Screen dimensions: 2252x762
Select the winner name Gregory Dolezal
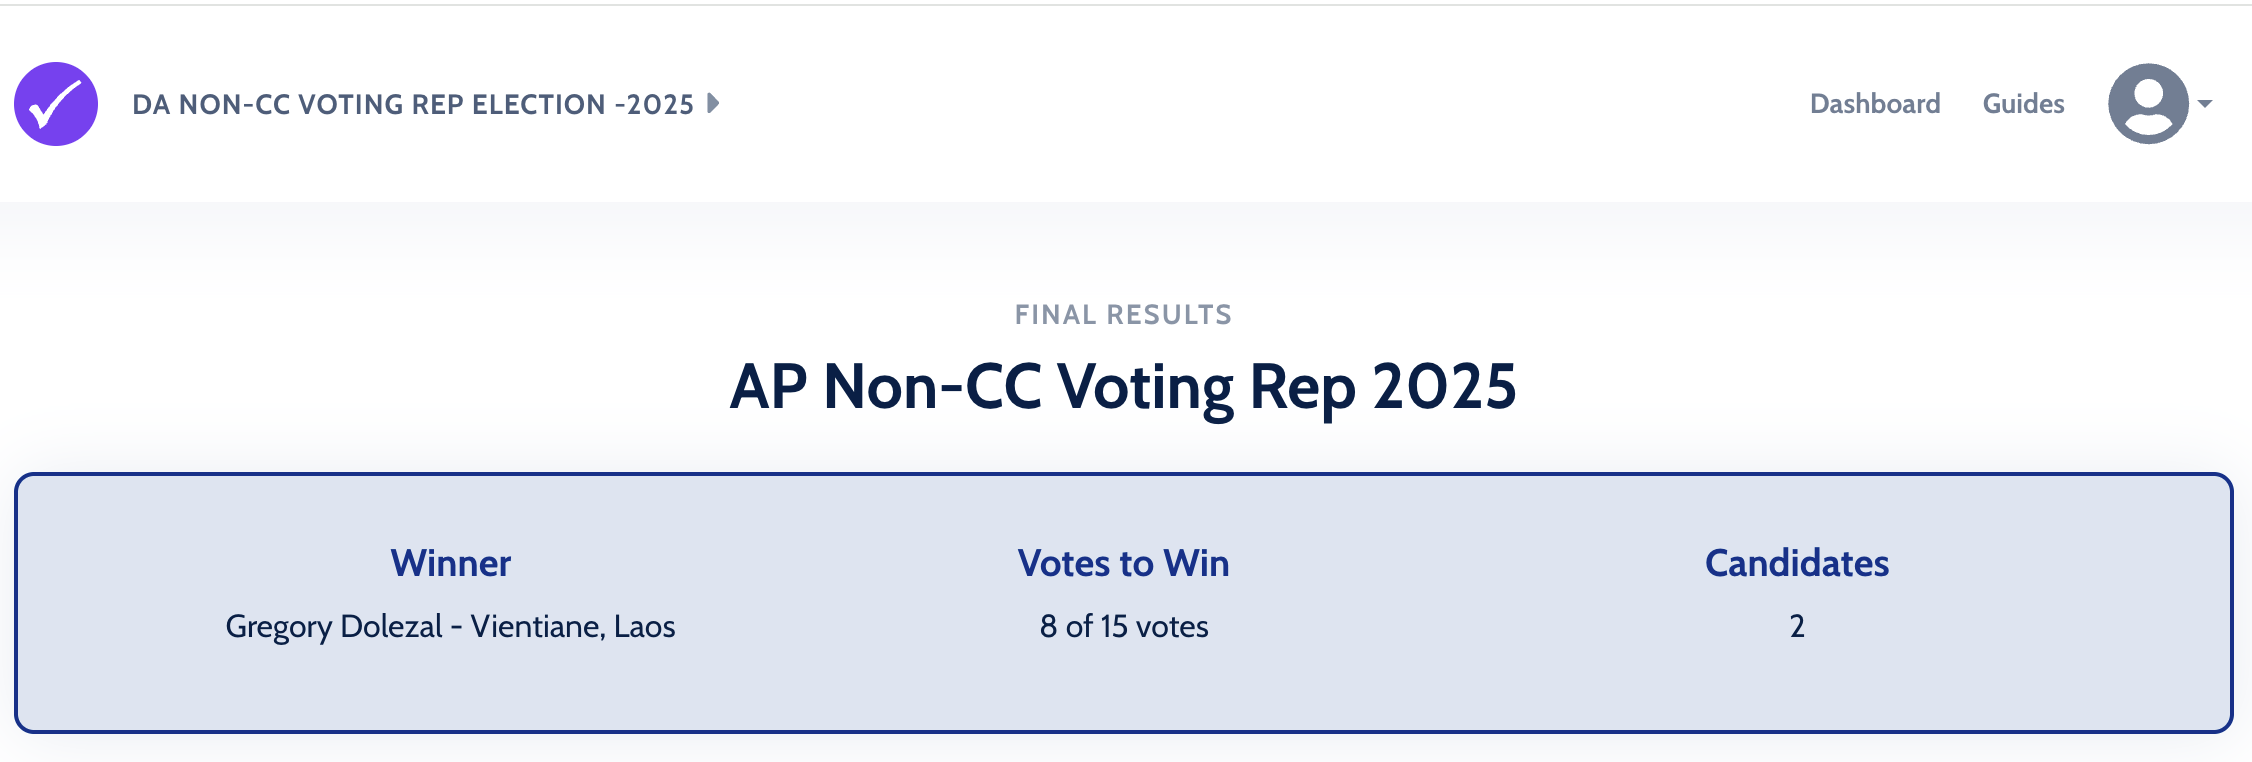(333, 627)
